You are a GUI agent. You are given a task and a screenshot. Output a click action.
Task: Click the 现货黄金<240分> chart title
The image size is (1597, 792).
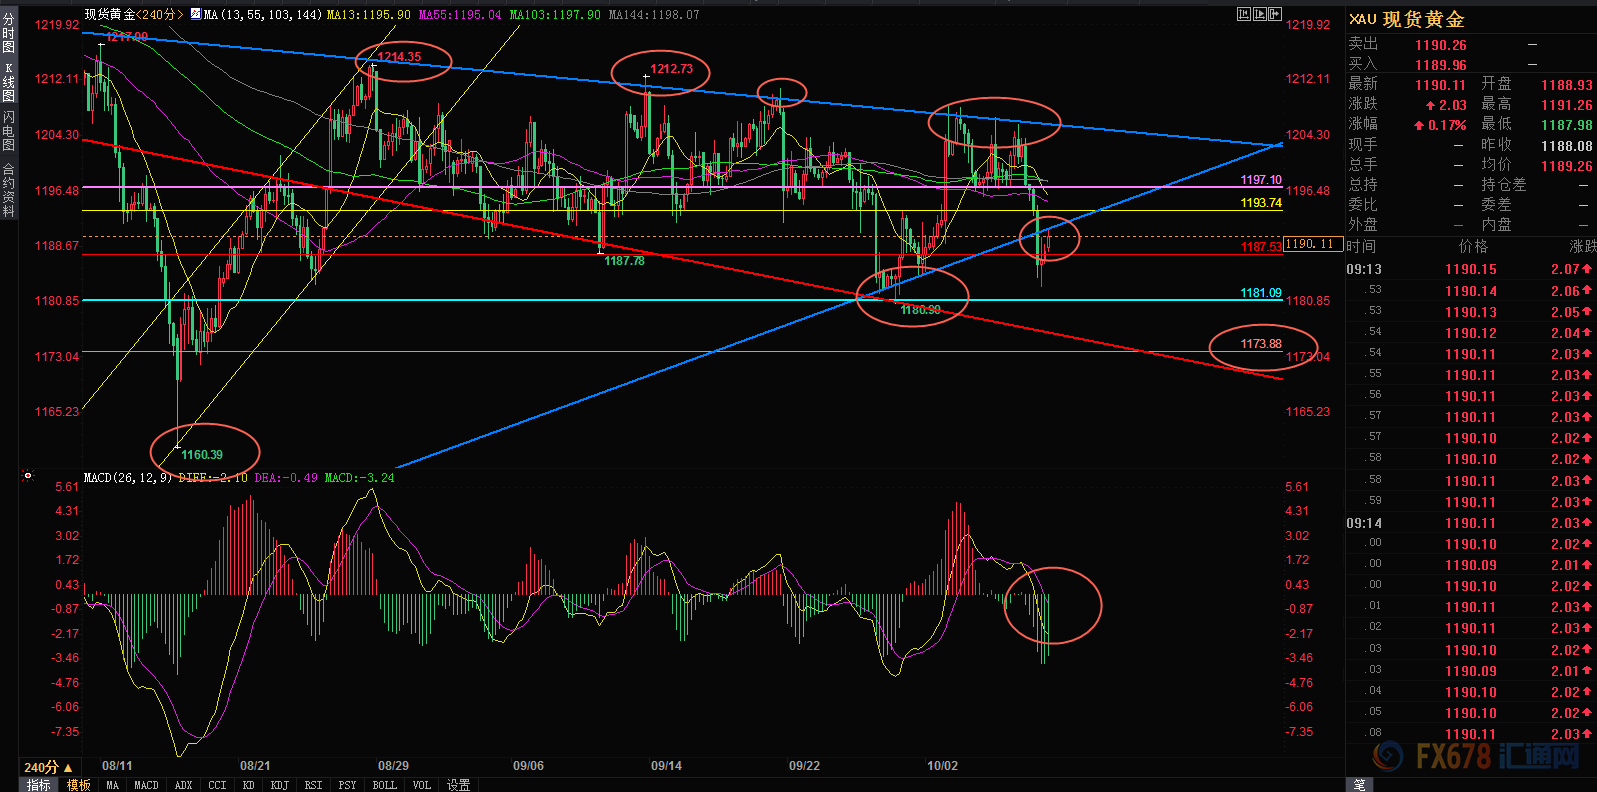tap(135, 15)
